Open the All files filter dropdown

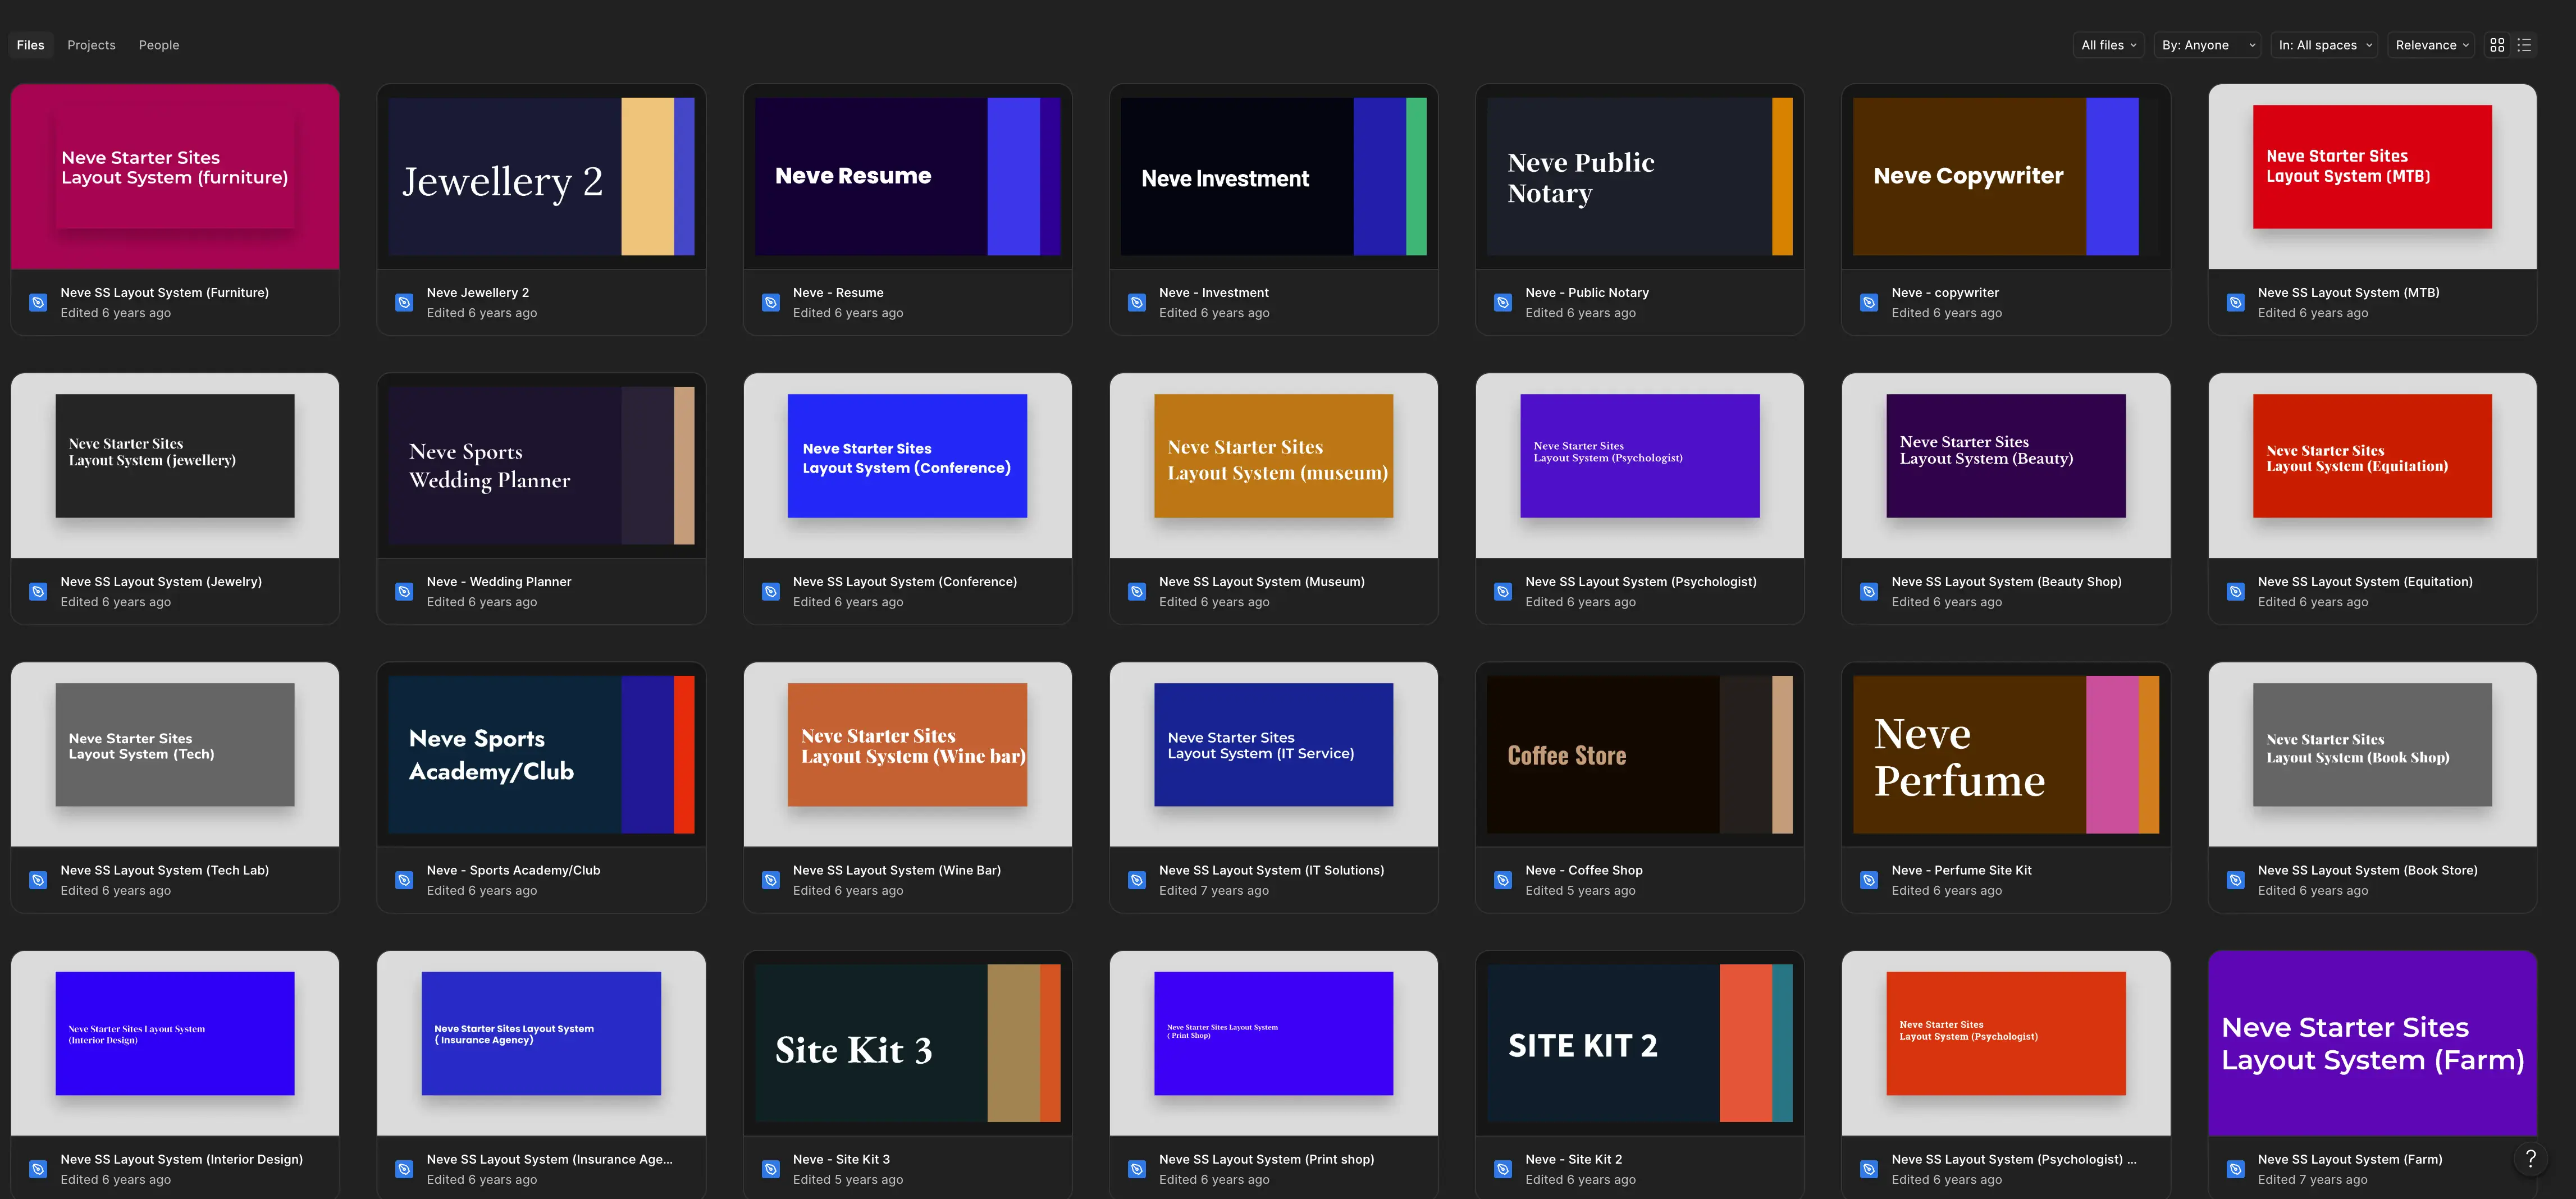pyautogui.click(x=2108, y=45)
